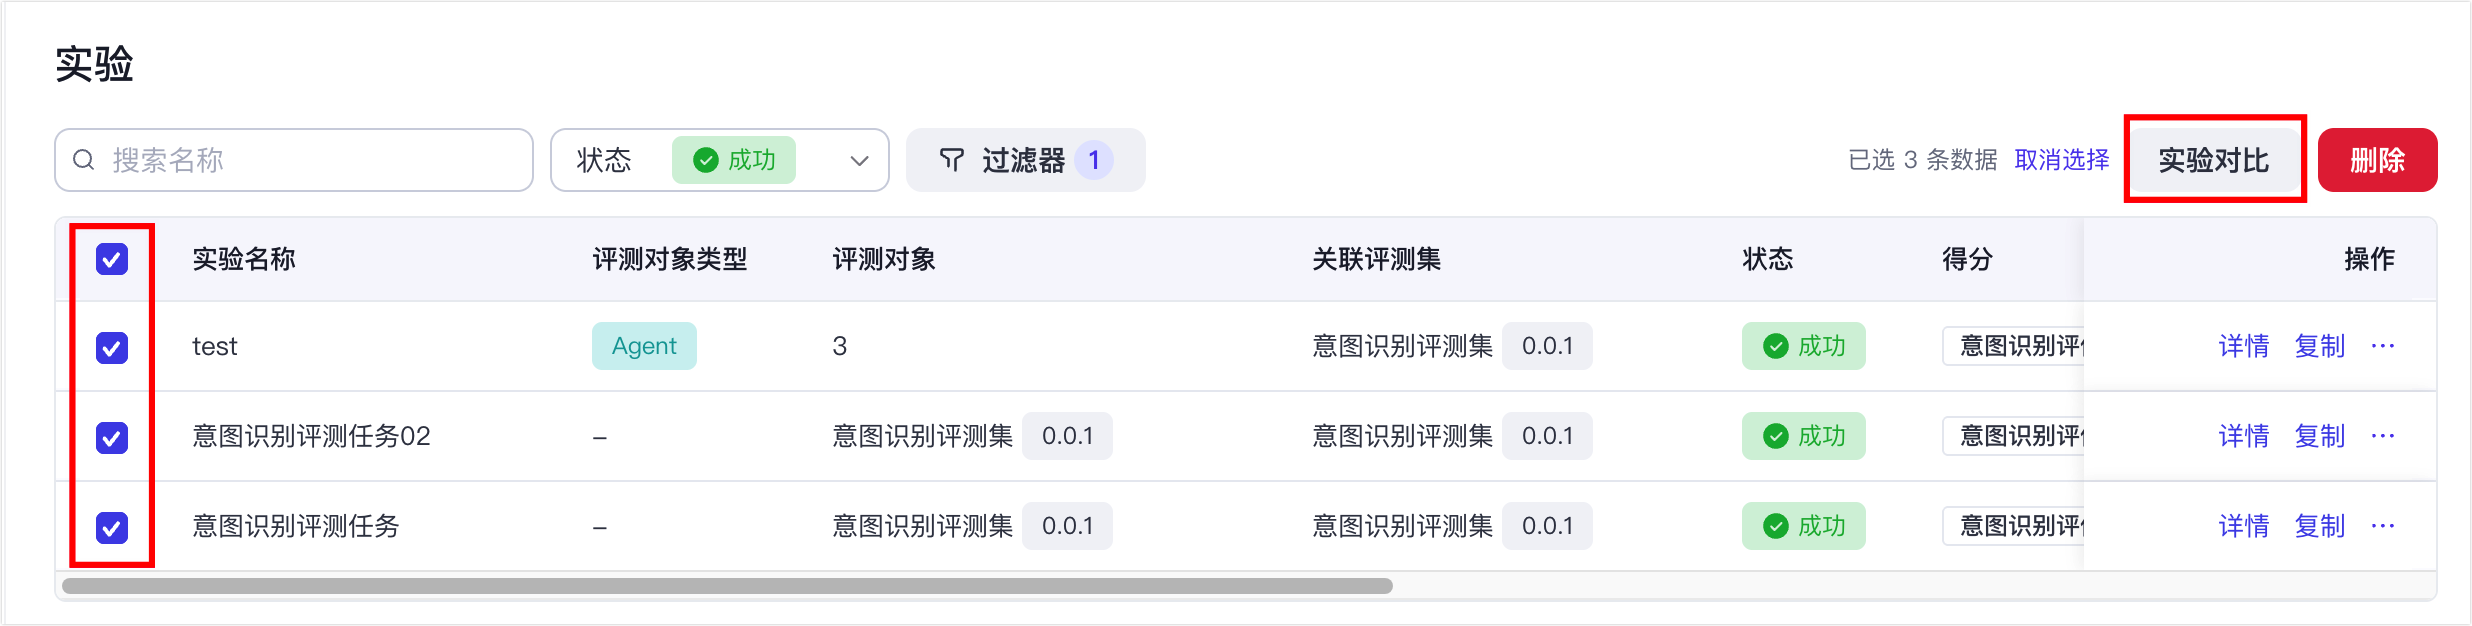Open more actions for the test row
2472x626 pixels.
click(x=2383, y=346)
